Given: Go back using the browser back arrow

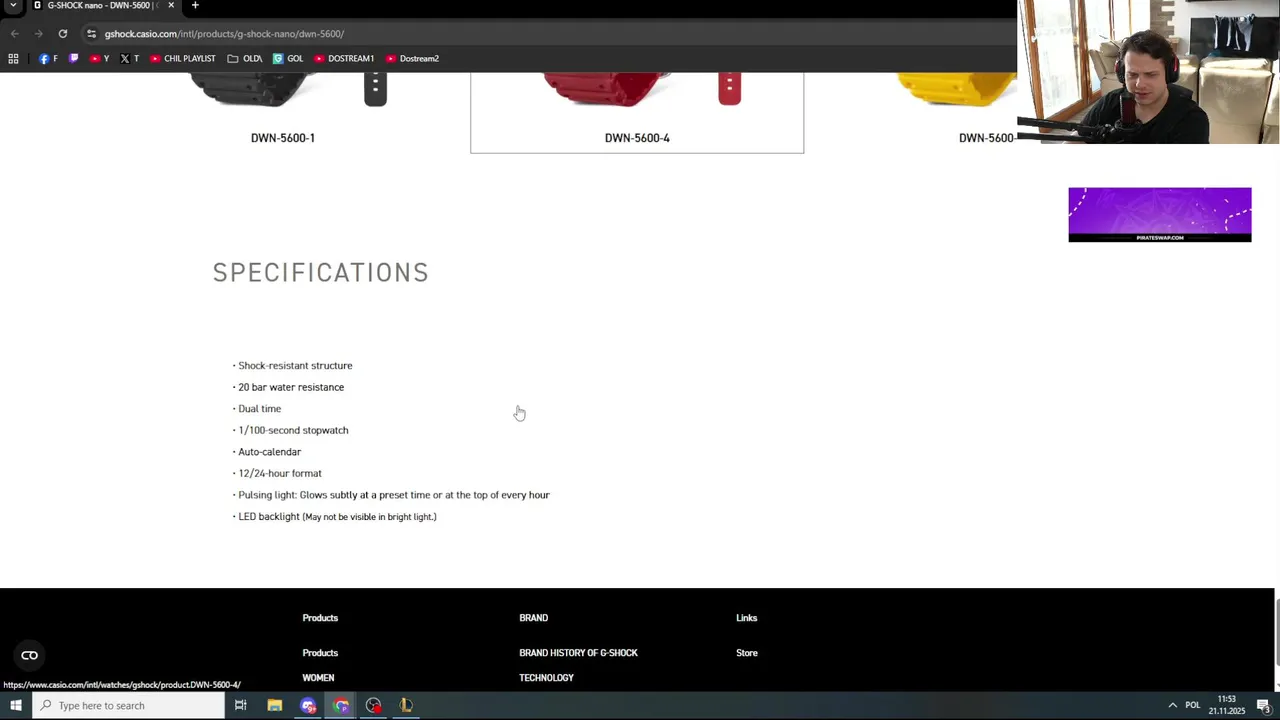Looking at the screenshot, I should [14, 33].
